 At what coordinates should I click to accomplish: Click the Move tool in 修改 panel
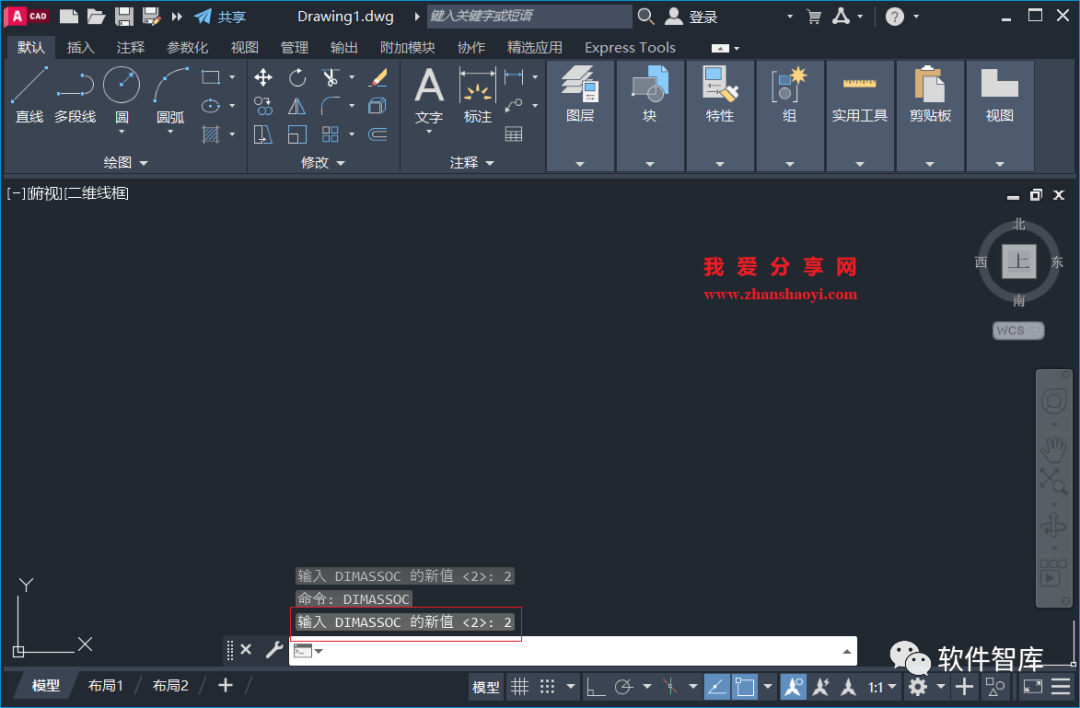[264, 77]
